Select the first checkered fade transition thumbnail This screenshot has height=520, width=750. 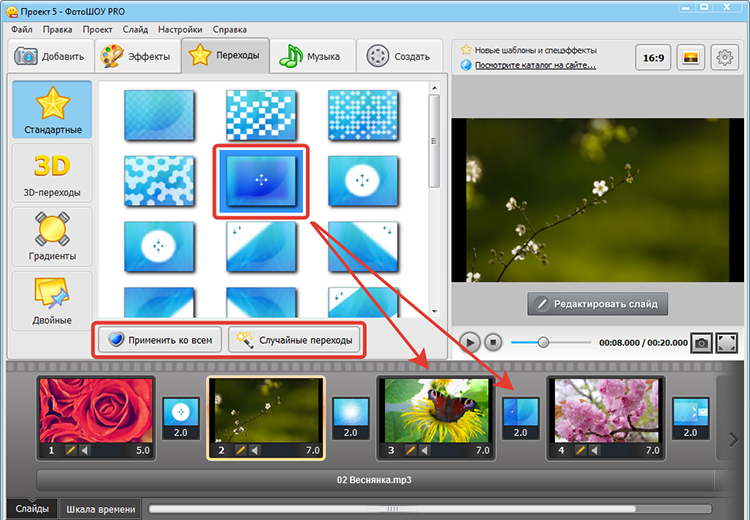[x=159, y=115]
